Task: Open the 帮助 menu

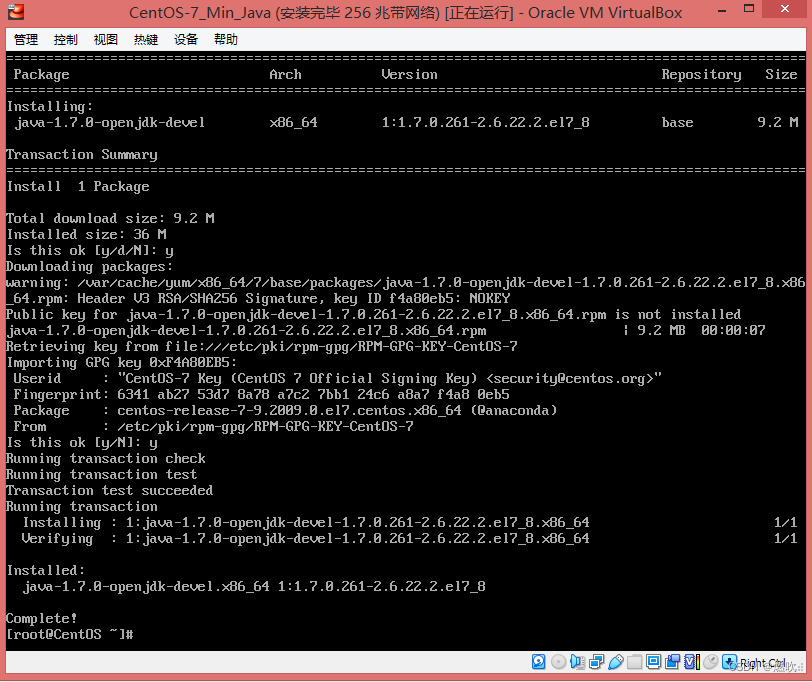Action: 226,39
